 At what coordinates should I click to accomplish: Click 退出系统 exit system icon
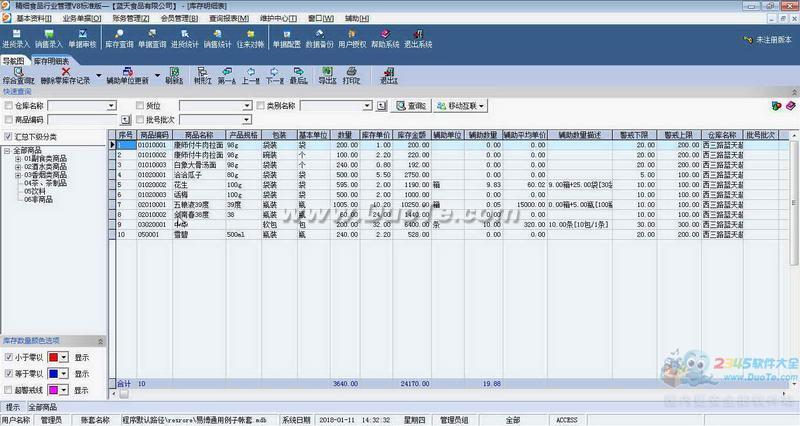[x=418, y=39]
